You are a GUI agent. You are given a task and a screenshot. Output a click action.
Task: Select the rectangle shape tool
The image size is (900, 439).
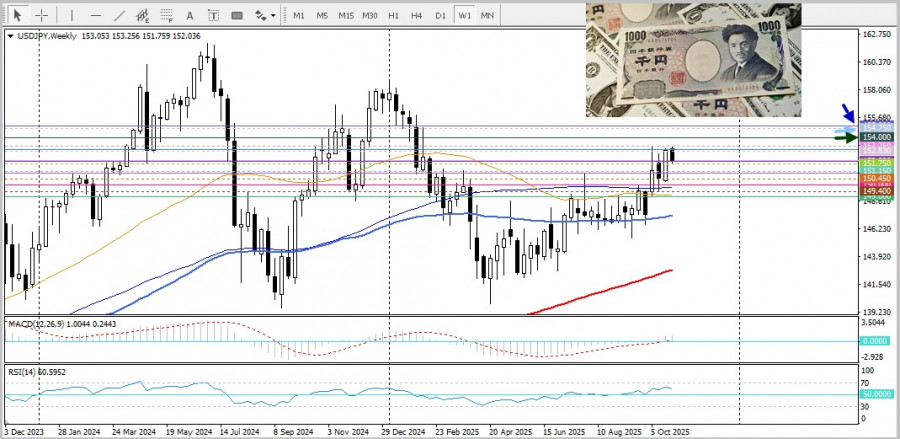237,15
